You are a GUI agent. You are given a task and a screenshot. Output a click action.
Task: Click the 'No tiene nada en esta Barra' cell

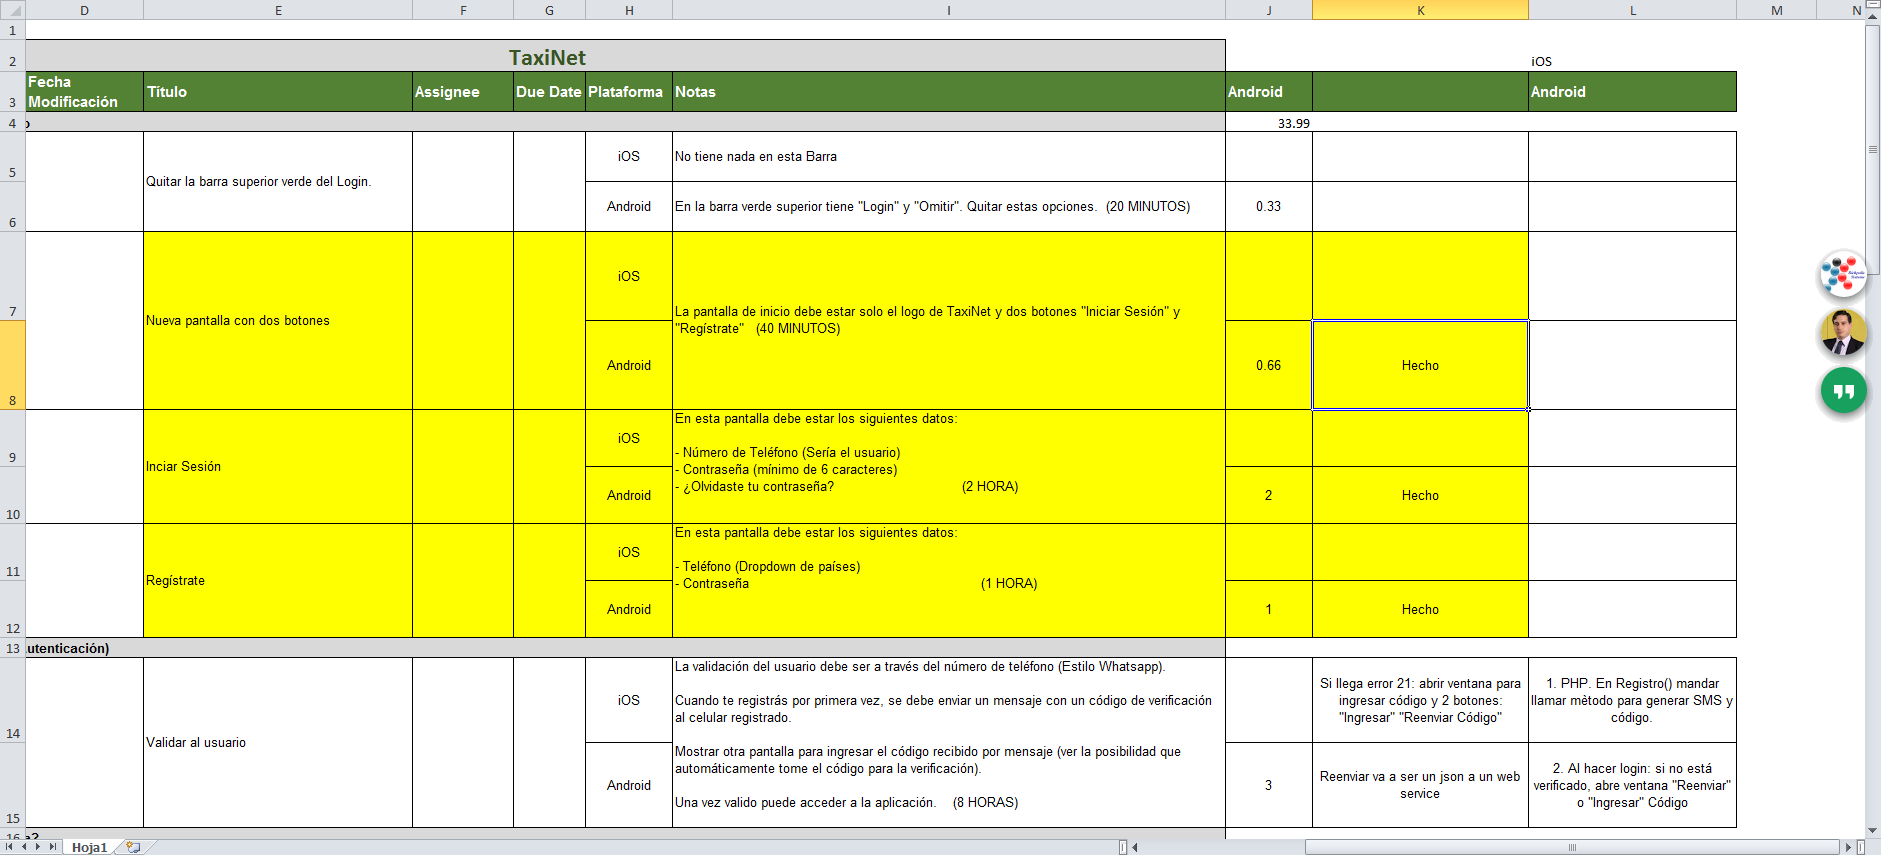(949, 156)
